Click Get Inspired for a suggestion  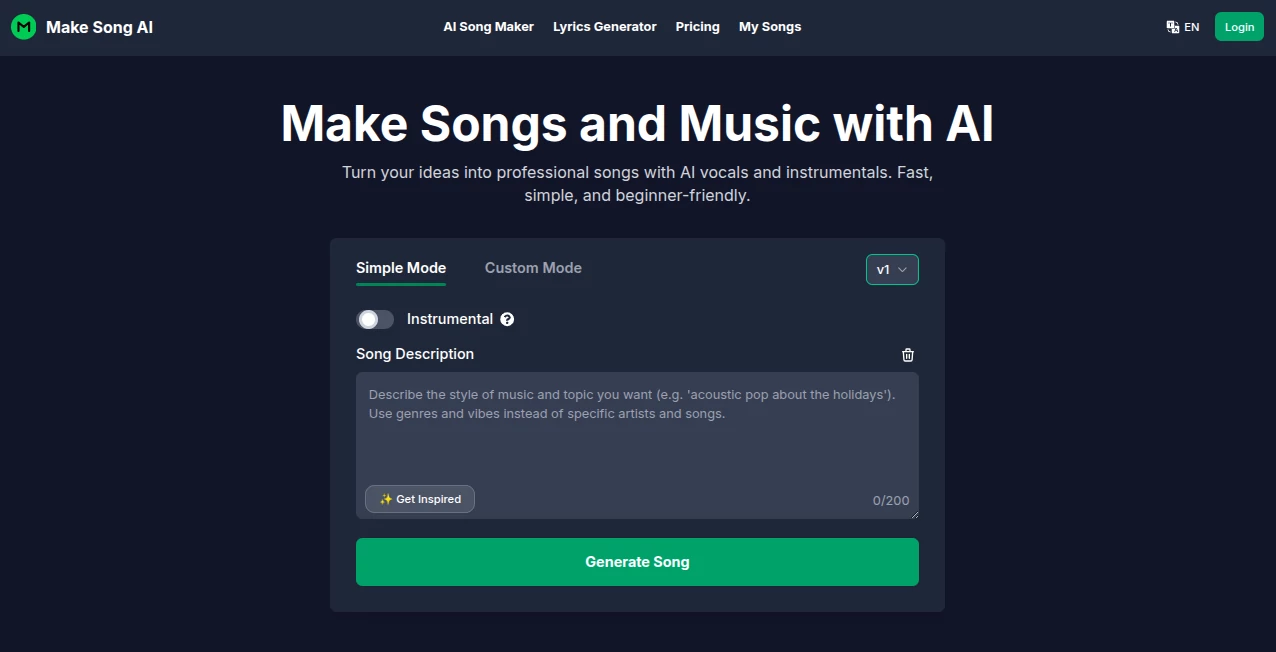[x=419, y=499]
